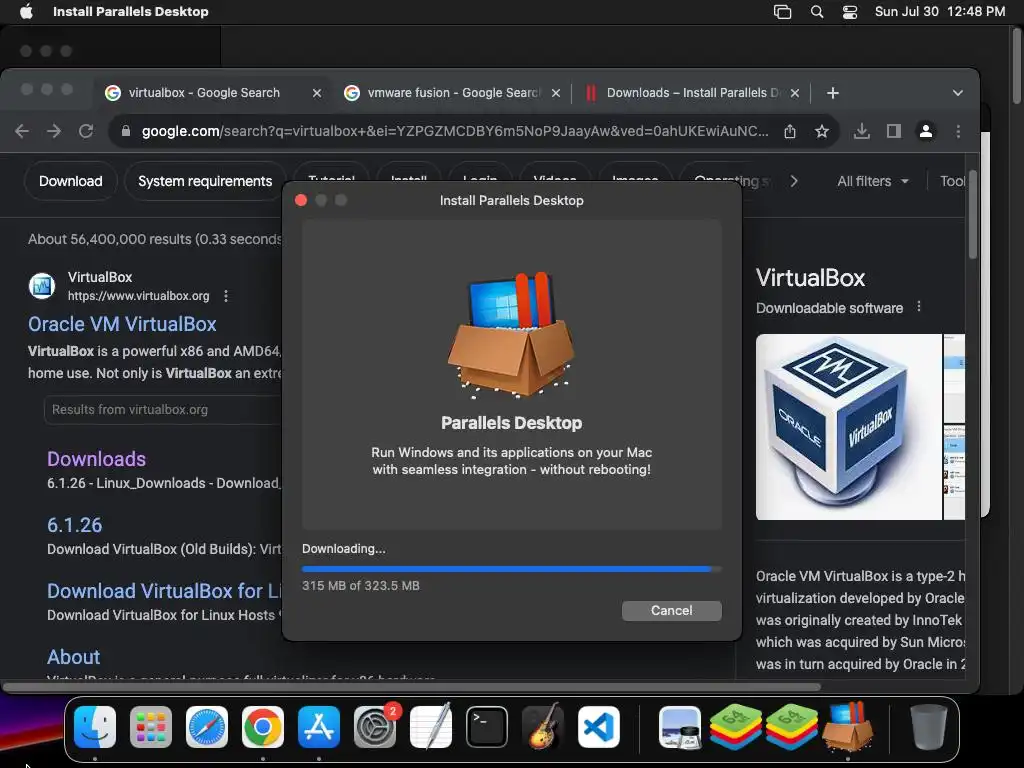Open VirtualBox logo image thumbnail
This screenshot has height=768, width=1024.
[x=848, y=427]
